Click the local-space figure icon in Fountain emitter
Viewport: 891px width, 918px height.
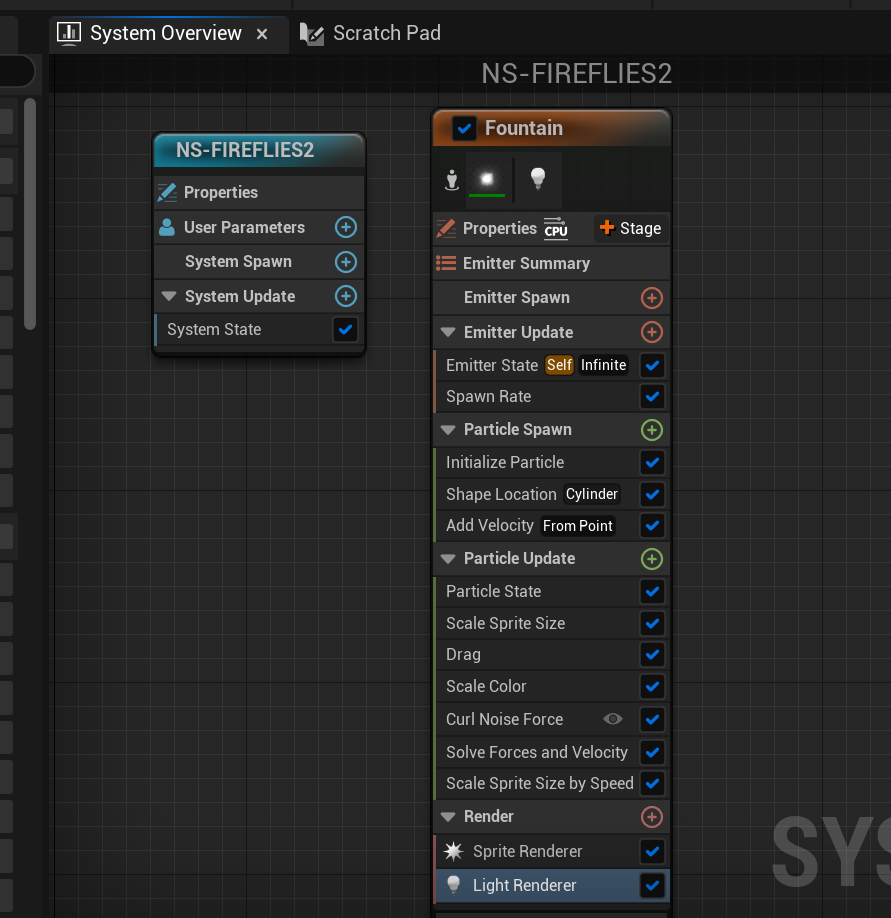tap(451, 179)
